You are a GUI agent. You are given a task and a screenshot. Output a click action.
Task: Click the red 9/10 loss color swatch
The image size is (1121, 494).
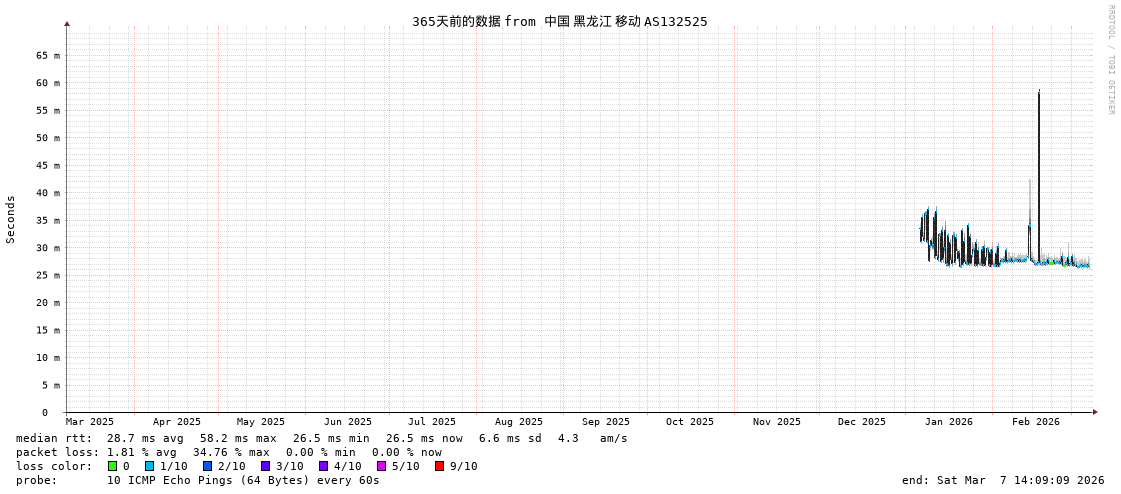click(x=439, y=466)
